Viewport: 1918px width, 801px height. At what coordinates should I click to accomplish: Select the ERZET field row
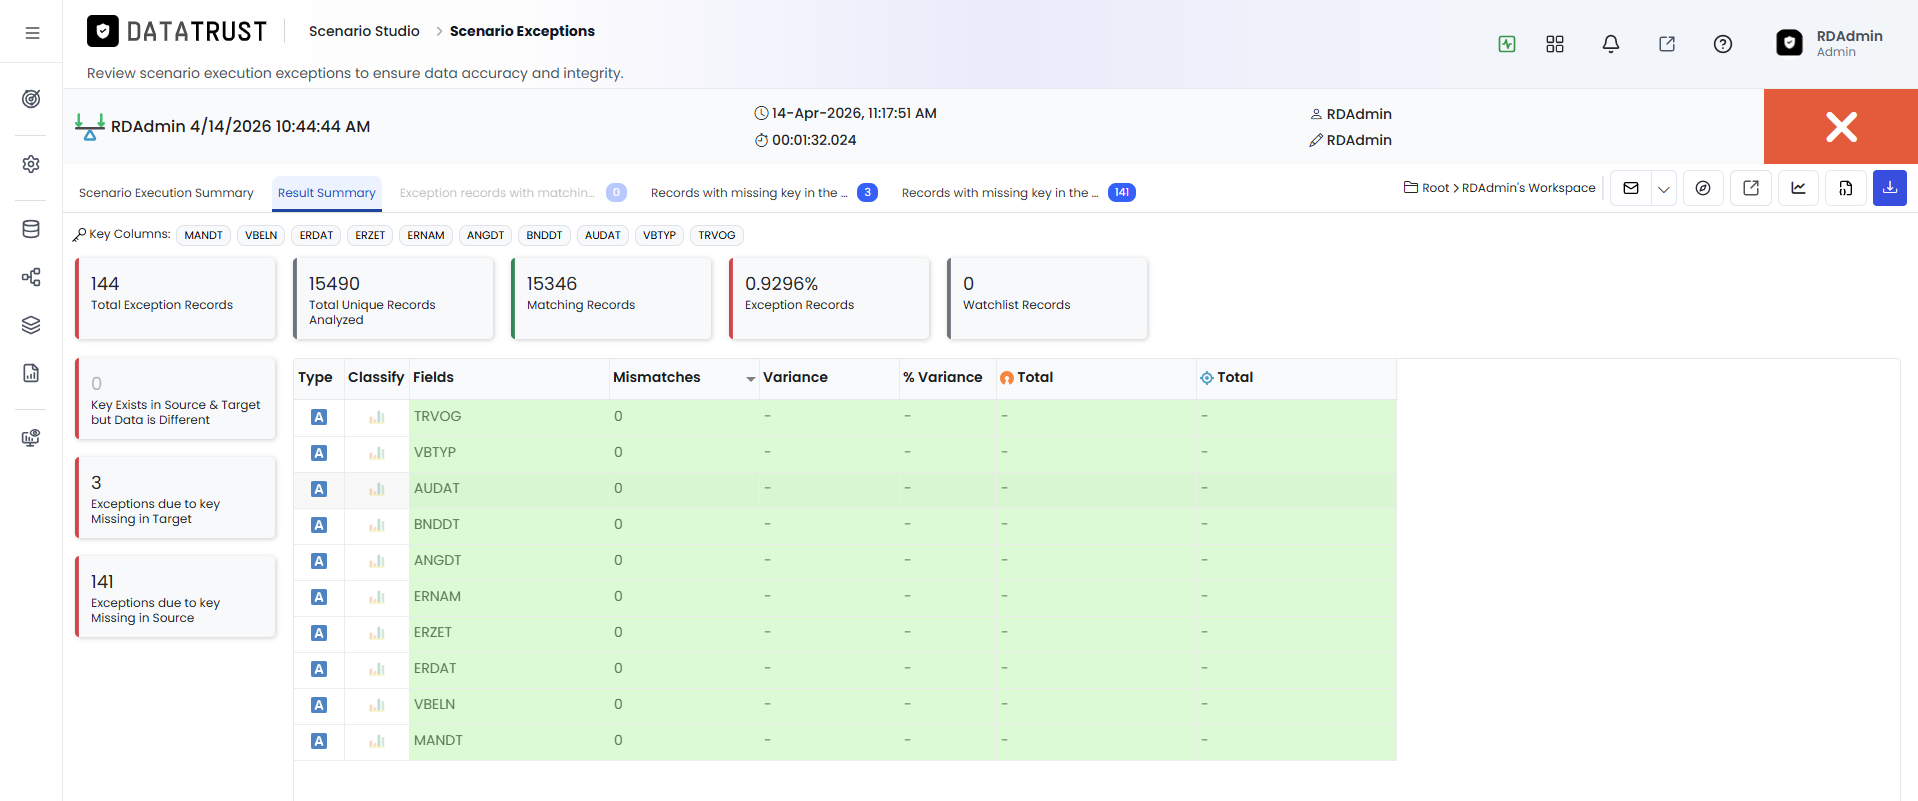(x=845, y=632)
